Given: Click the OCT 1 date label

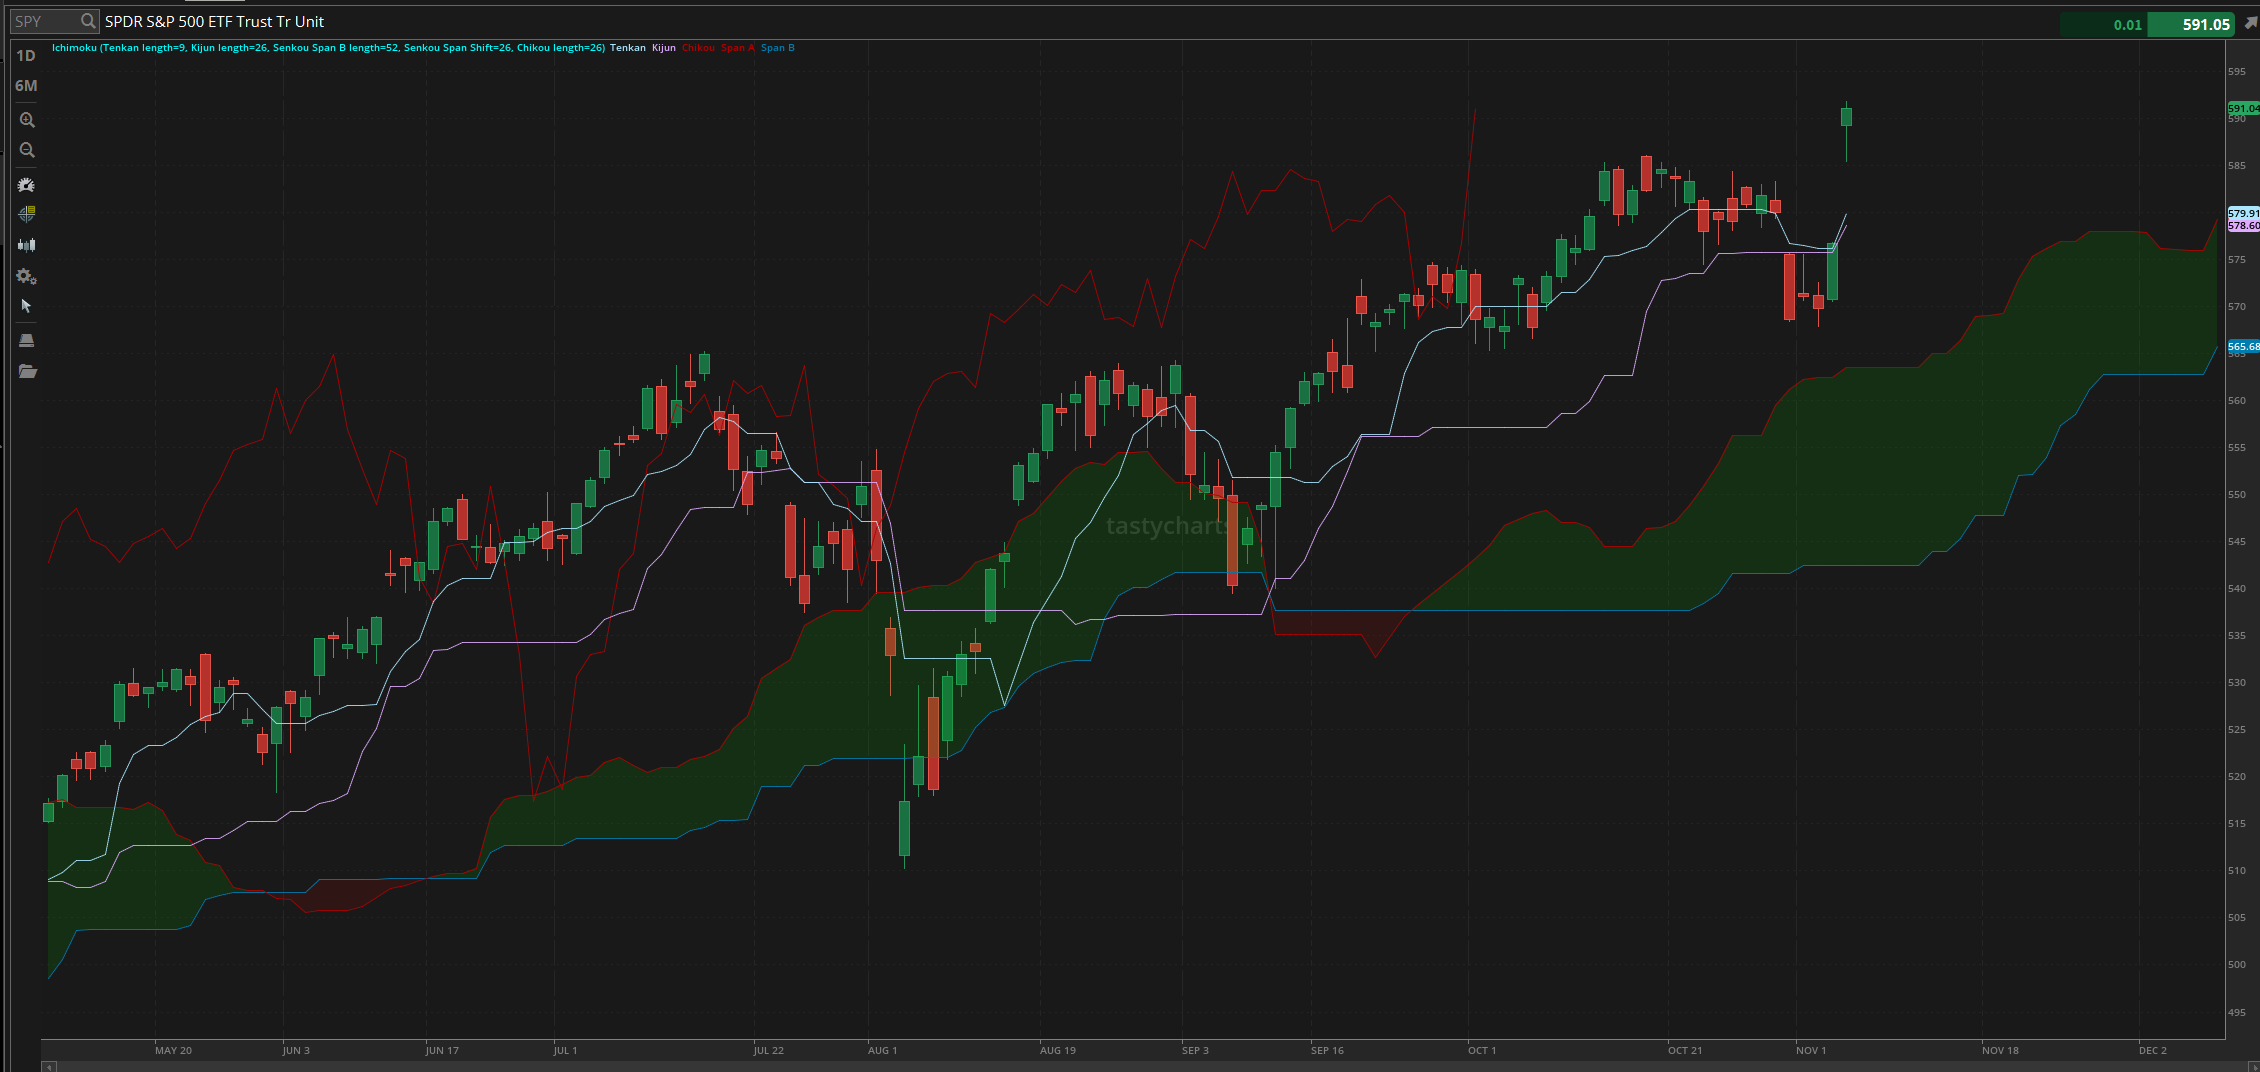Looking at the screenshot, I should tap(1482, 1050).
